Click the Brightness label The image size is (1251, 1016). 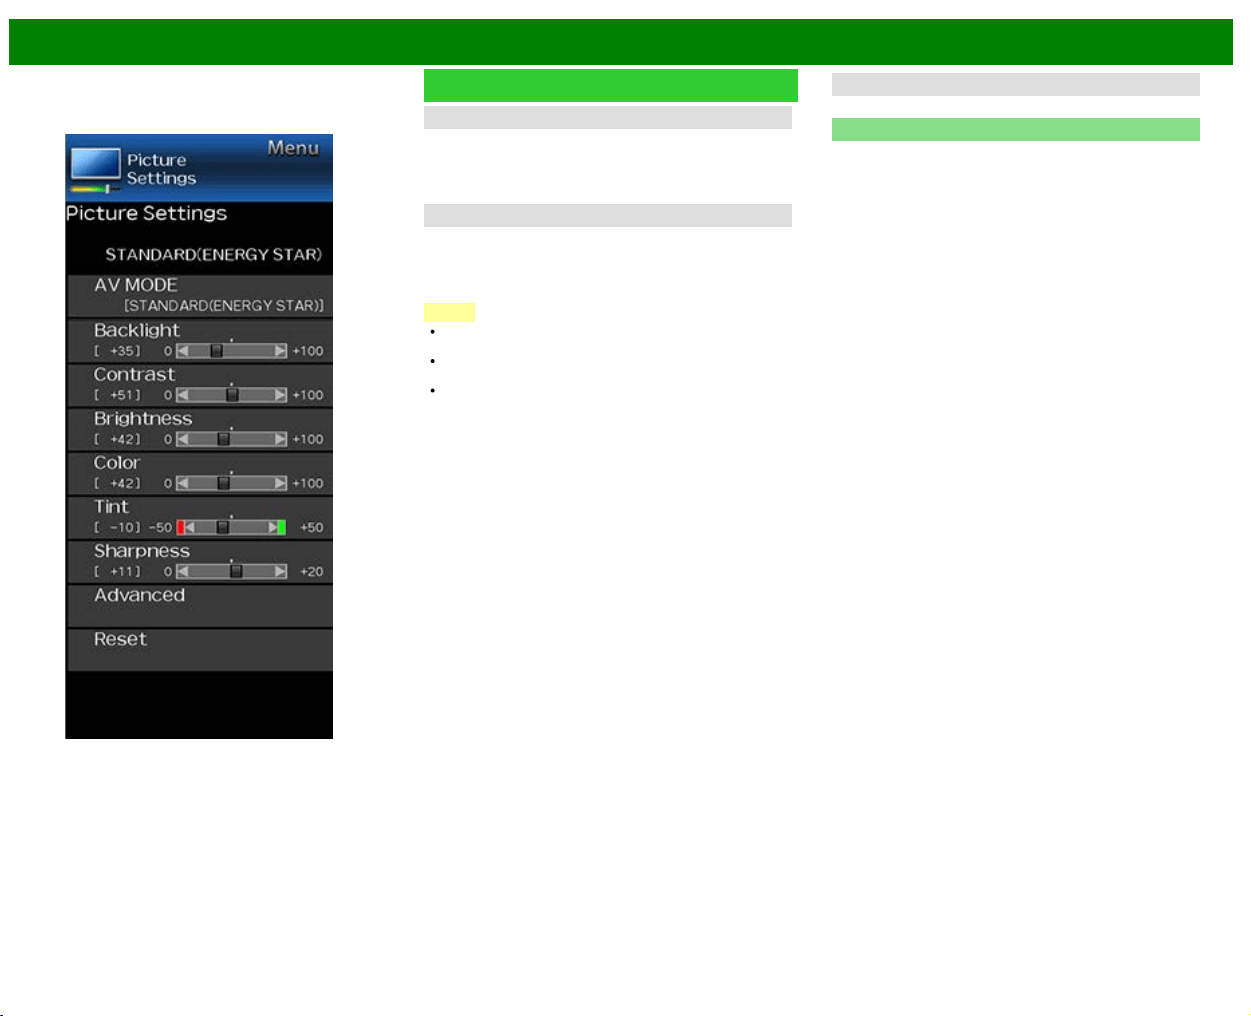pos(143,419)
